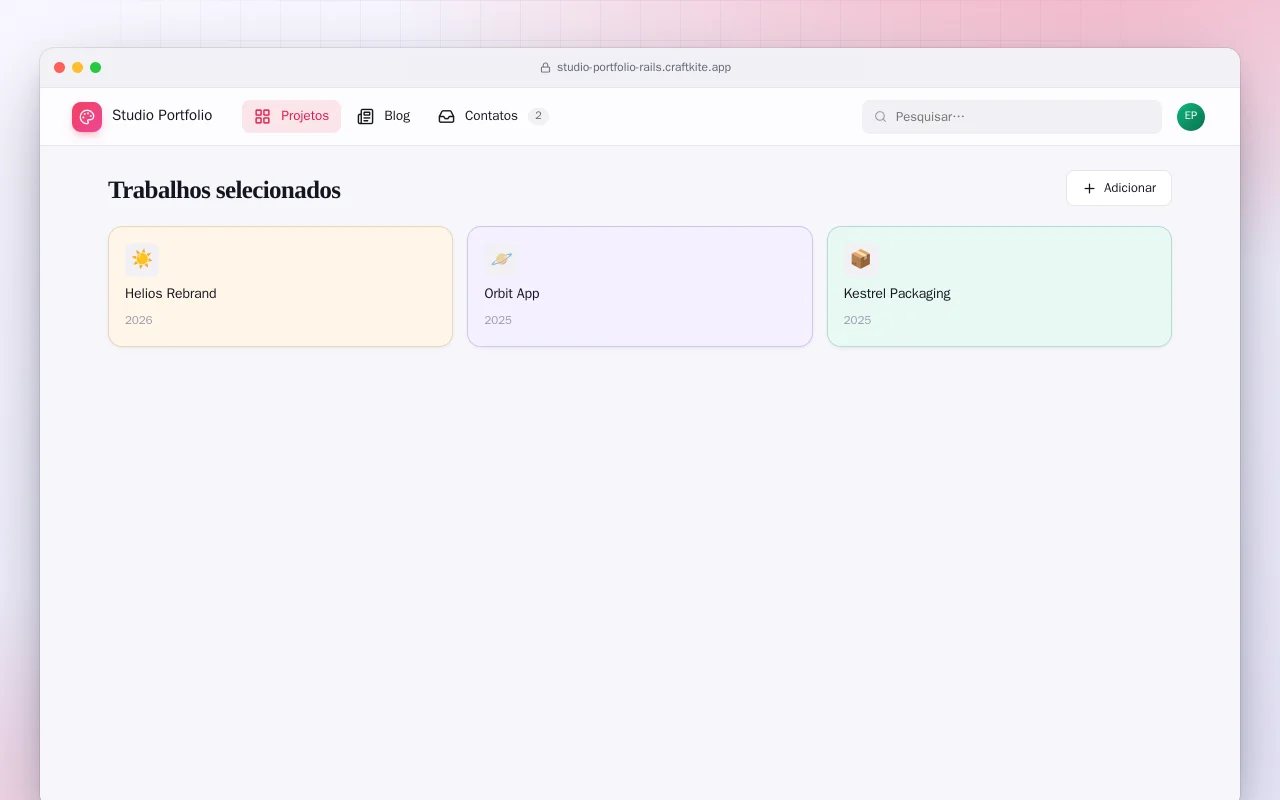This screenshot has width=1280, height=800.
Task: Click the planet emoji on Orbit App
Action: pyautogui.click(x=501, y=259)
